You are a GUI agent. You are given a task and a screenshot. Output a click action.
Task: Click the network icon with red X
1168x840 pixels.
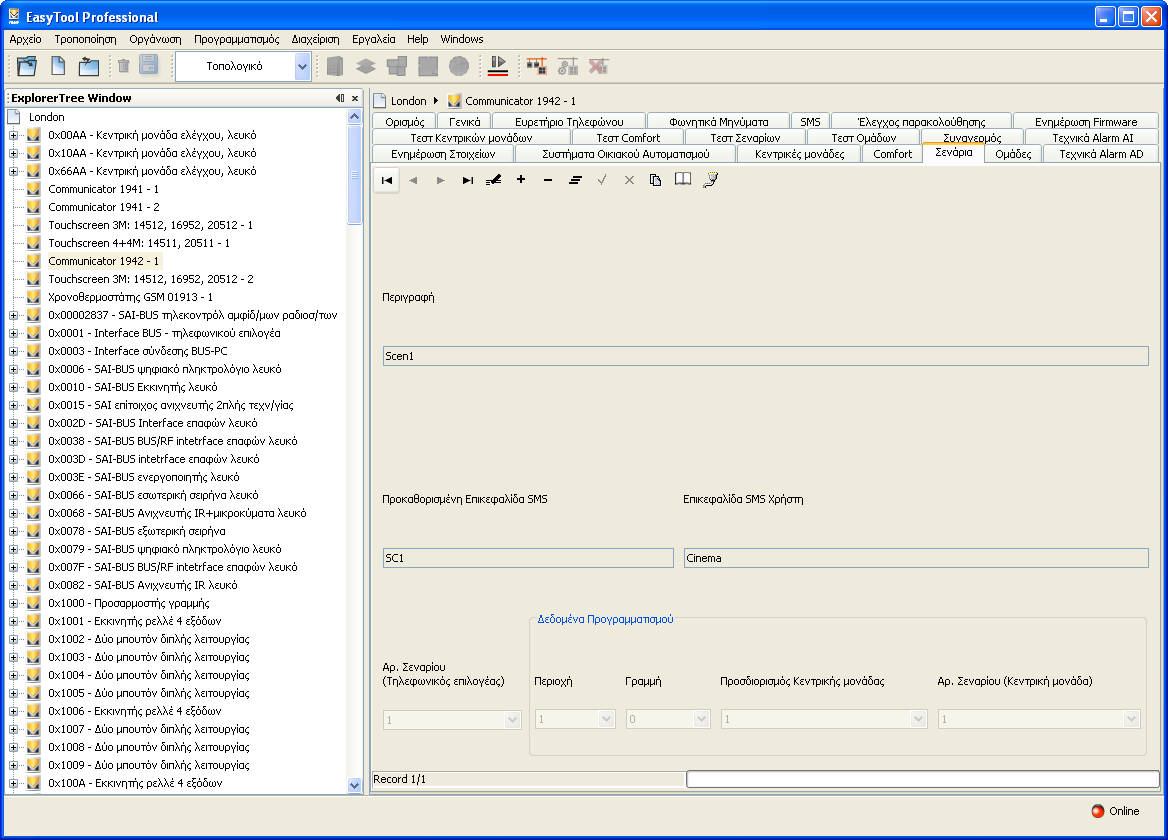[x=599, y=66]
